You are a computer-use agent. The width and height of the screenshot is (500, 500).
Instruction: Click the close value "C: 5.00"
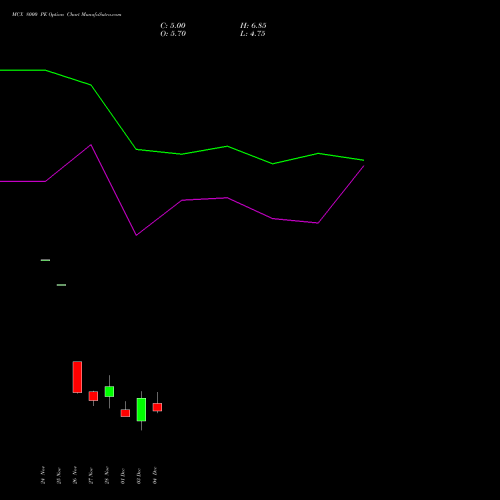173,26
